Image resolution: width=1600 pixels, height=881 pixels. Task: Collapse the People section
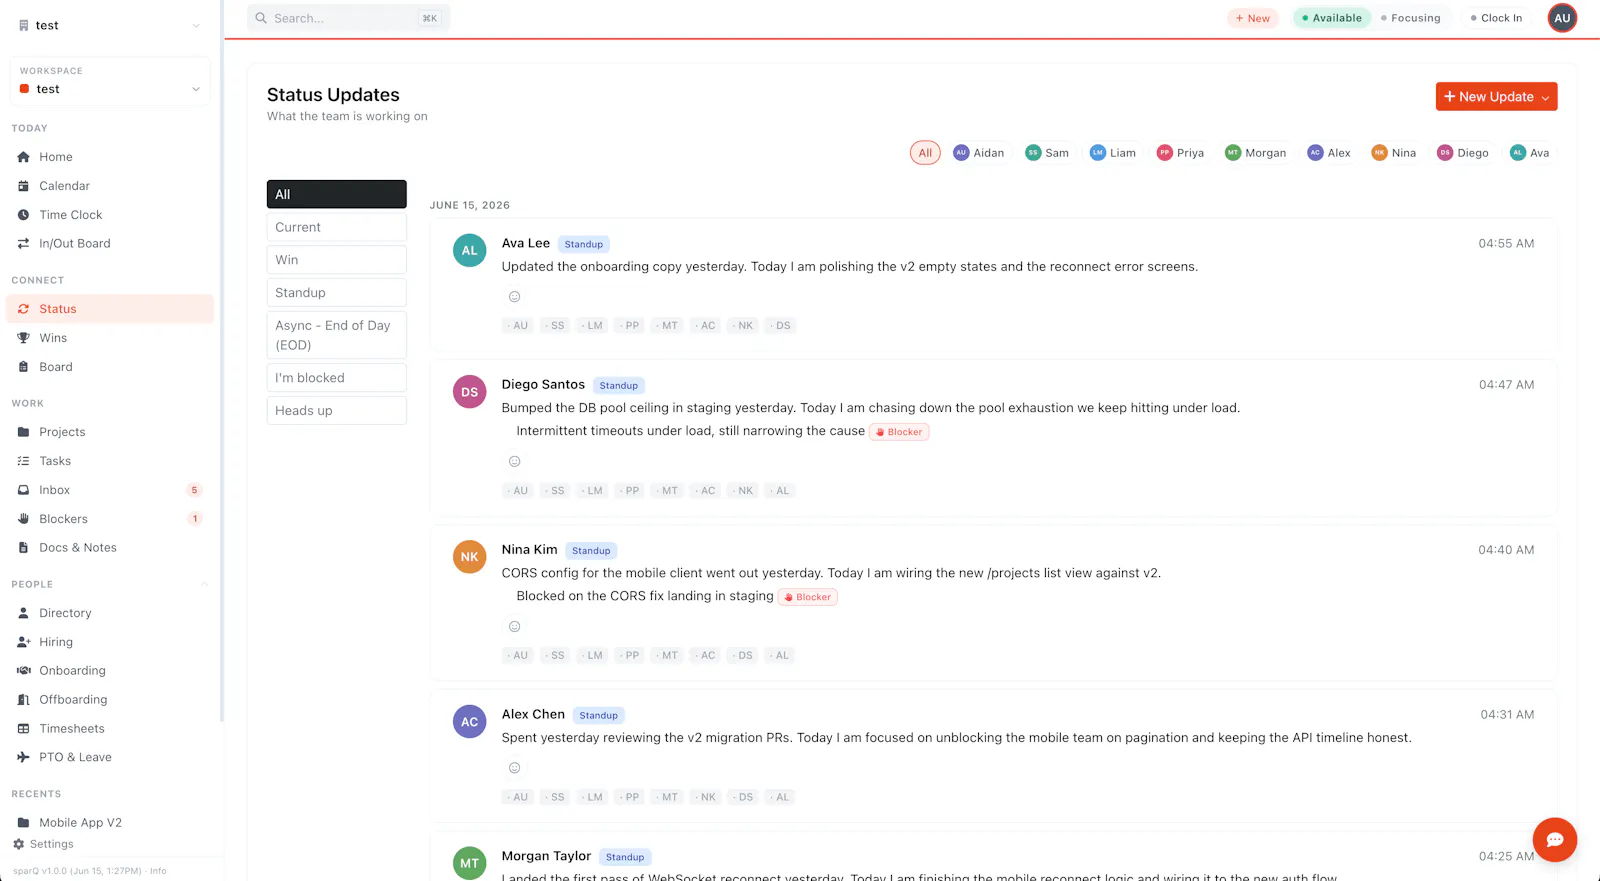204,584
